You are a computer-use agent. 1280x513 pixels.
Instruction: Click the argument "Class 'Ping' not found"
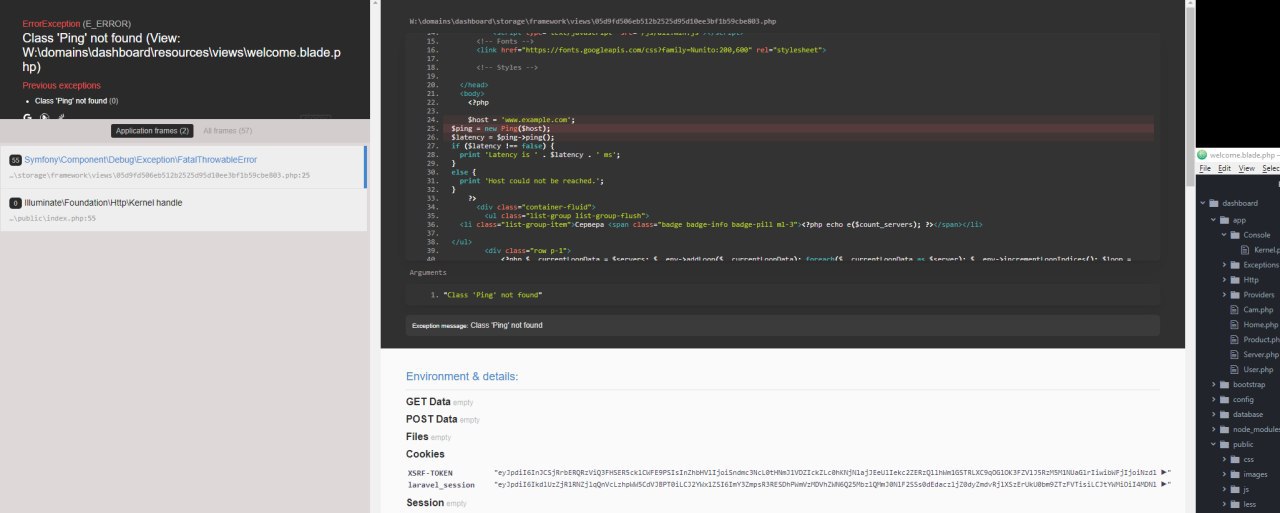click(x=493, y=295)
